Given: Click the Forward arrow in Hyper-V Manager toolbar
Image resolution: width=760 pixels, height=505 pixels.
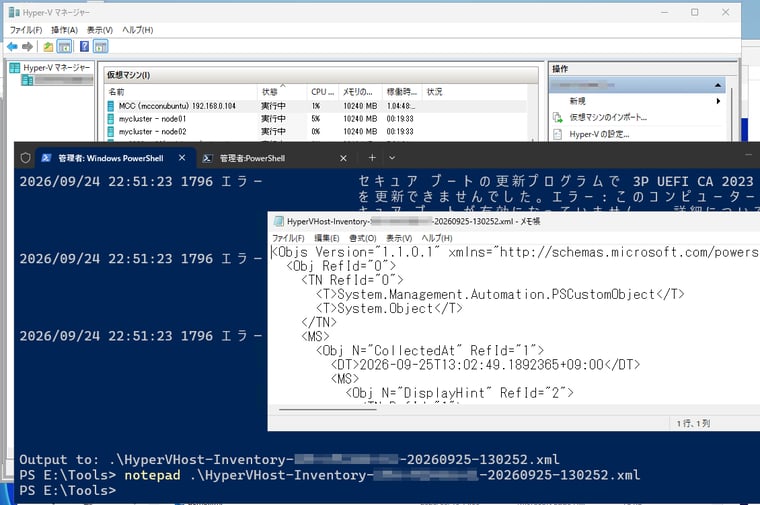Looking at the screenshot, I should [x=28, y=47].
